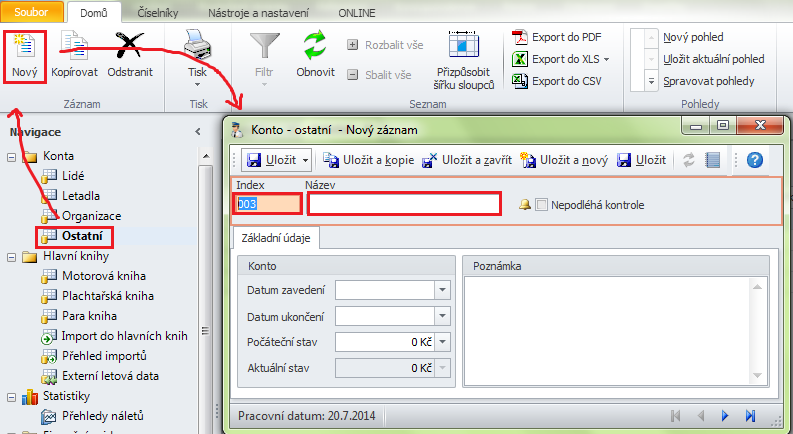Open the Datum ukončení dropdown
Viewport: 793px width, 434px height.
tap(443, 316)
